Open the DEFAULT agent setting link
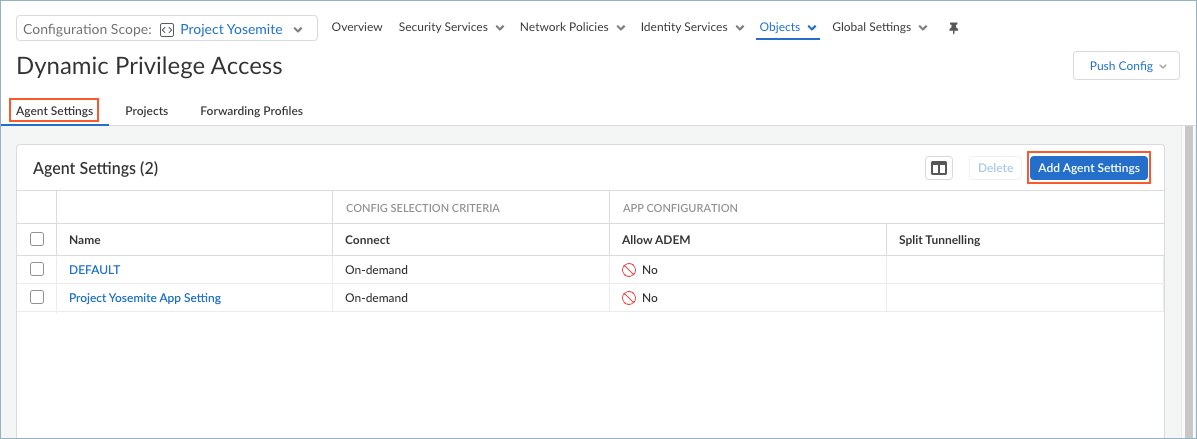Viewport: 1197px width, 439px height. 94,270
